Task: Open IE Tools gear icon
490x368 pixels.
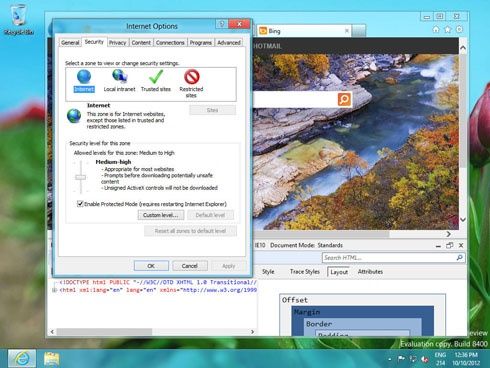Action: 459,29
